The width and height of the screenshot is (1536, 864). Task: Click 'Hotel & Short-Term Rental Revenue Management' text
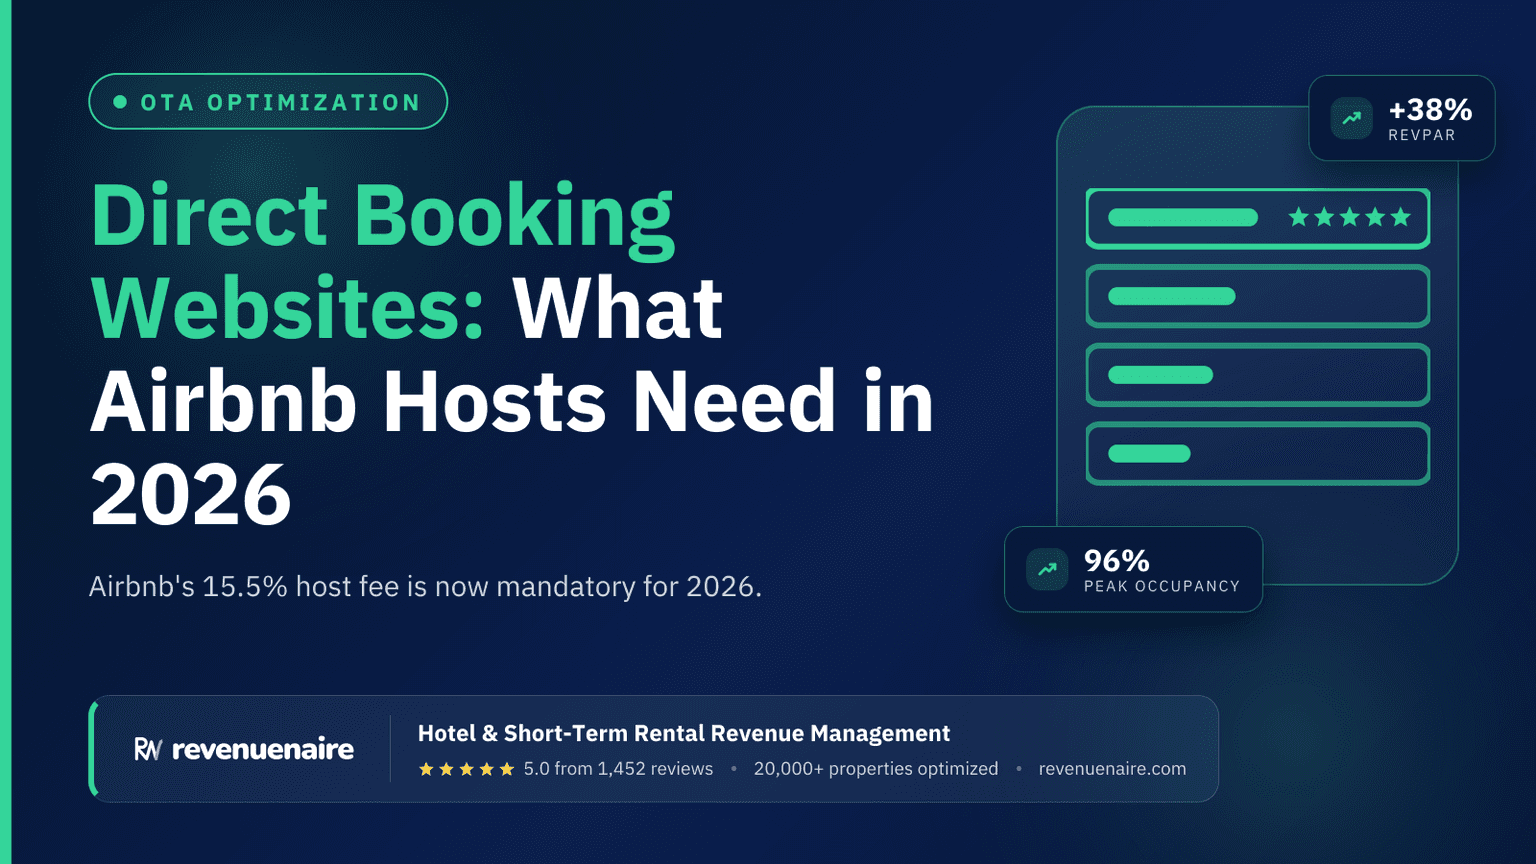[x=684, y=733]
